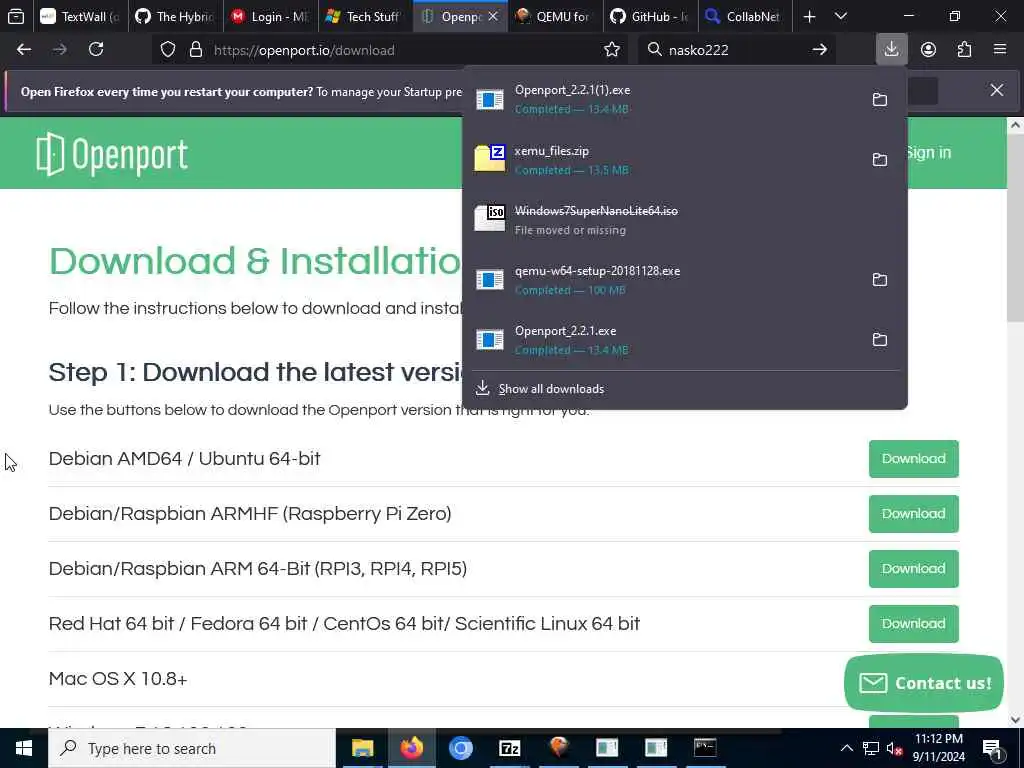The image size is (1024, 768).
Task: Click the Sign in link
Action: pos(929,153)
